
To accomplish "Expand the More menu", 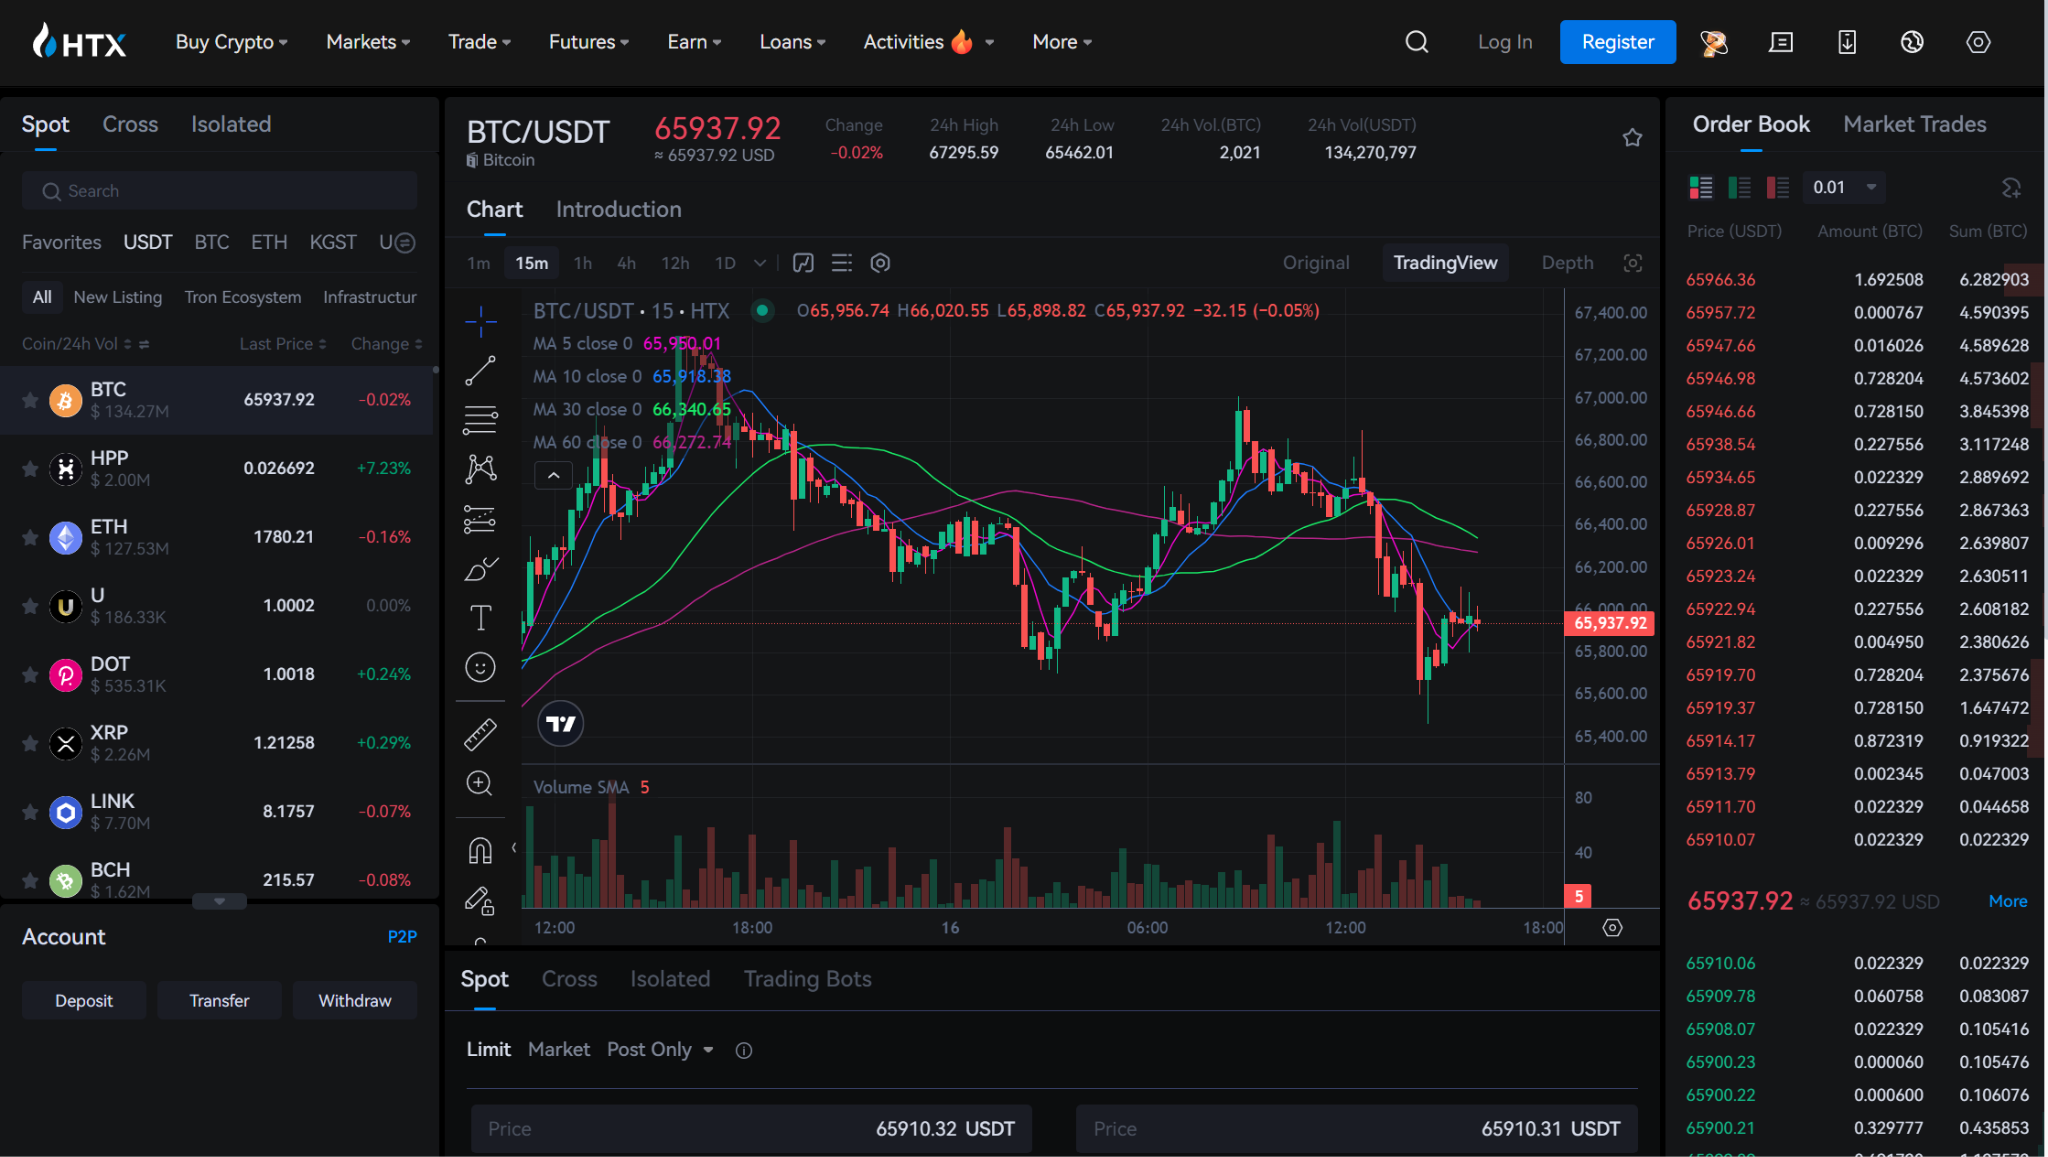I will pyautogui.click(x=1062, y=42).
